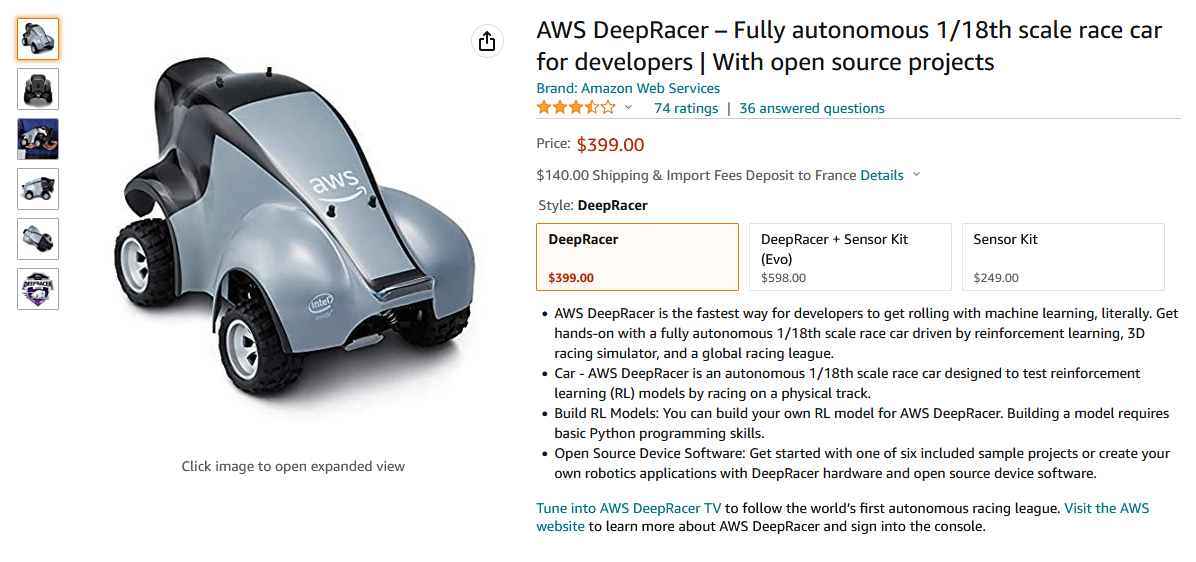Screen dimensions: 1196x562
Task: Follow the Tune into AWS DeepRacer TV link
Action: pos(628,508)
